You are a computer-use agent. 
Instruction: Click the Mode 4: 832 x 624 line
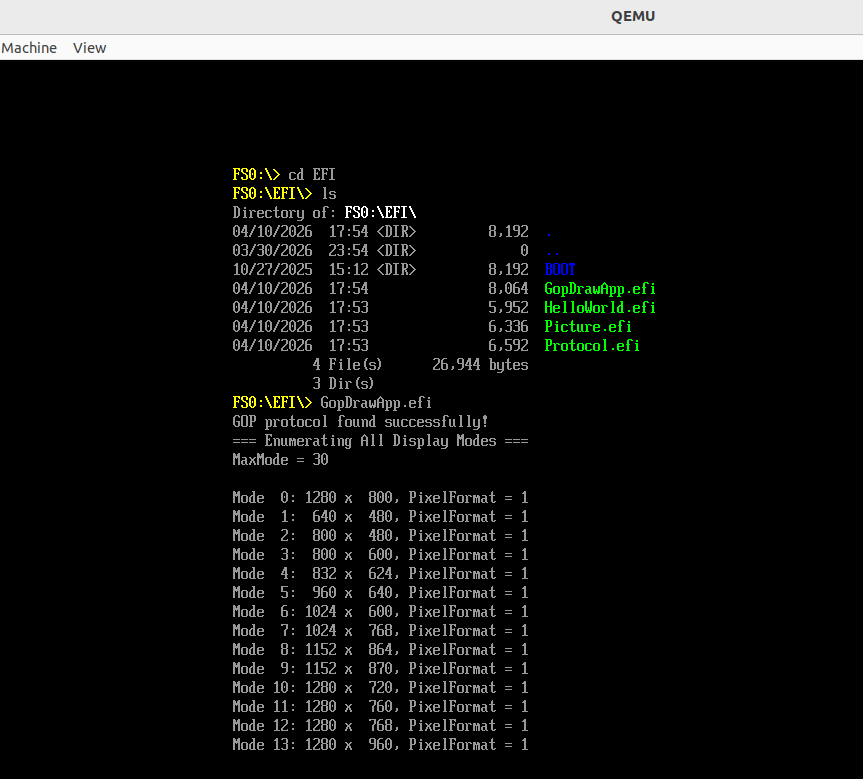380,573
